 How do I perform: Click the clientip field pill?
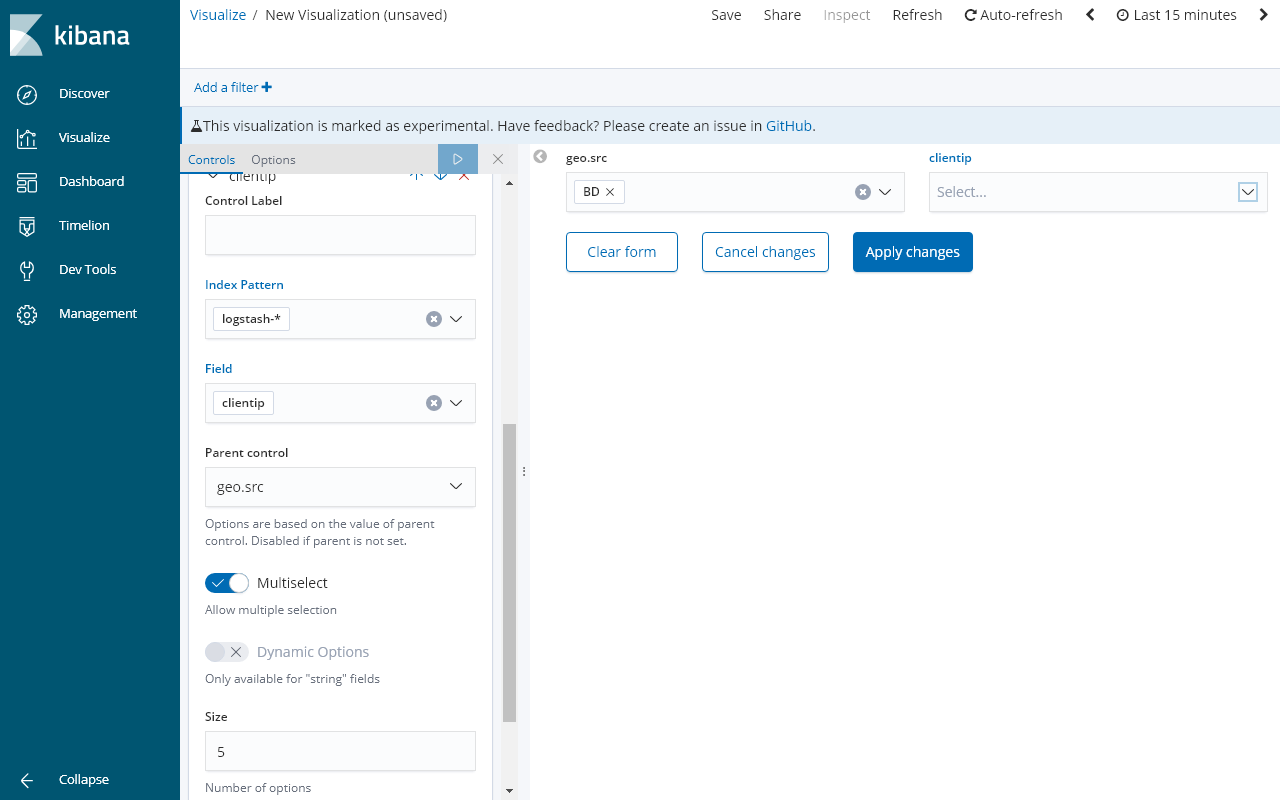[x=243, y=403]
